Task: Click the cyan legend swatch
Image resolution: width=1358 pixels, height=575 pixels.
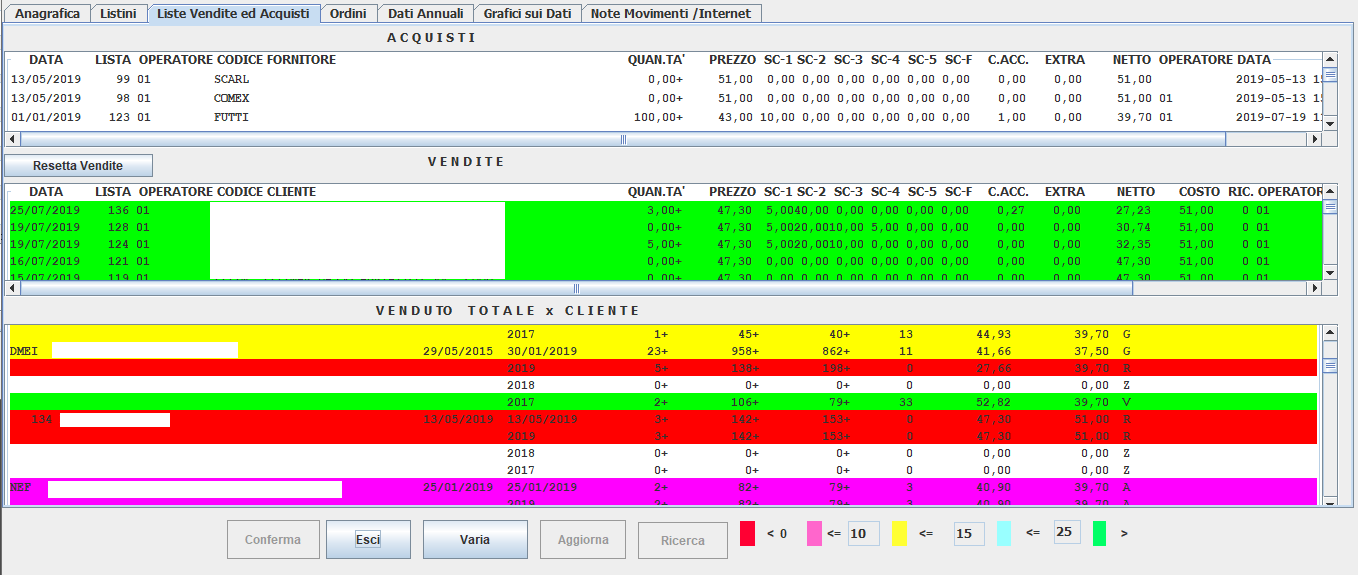Action: point(1004,533)
